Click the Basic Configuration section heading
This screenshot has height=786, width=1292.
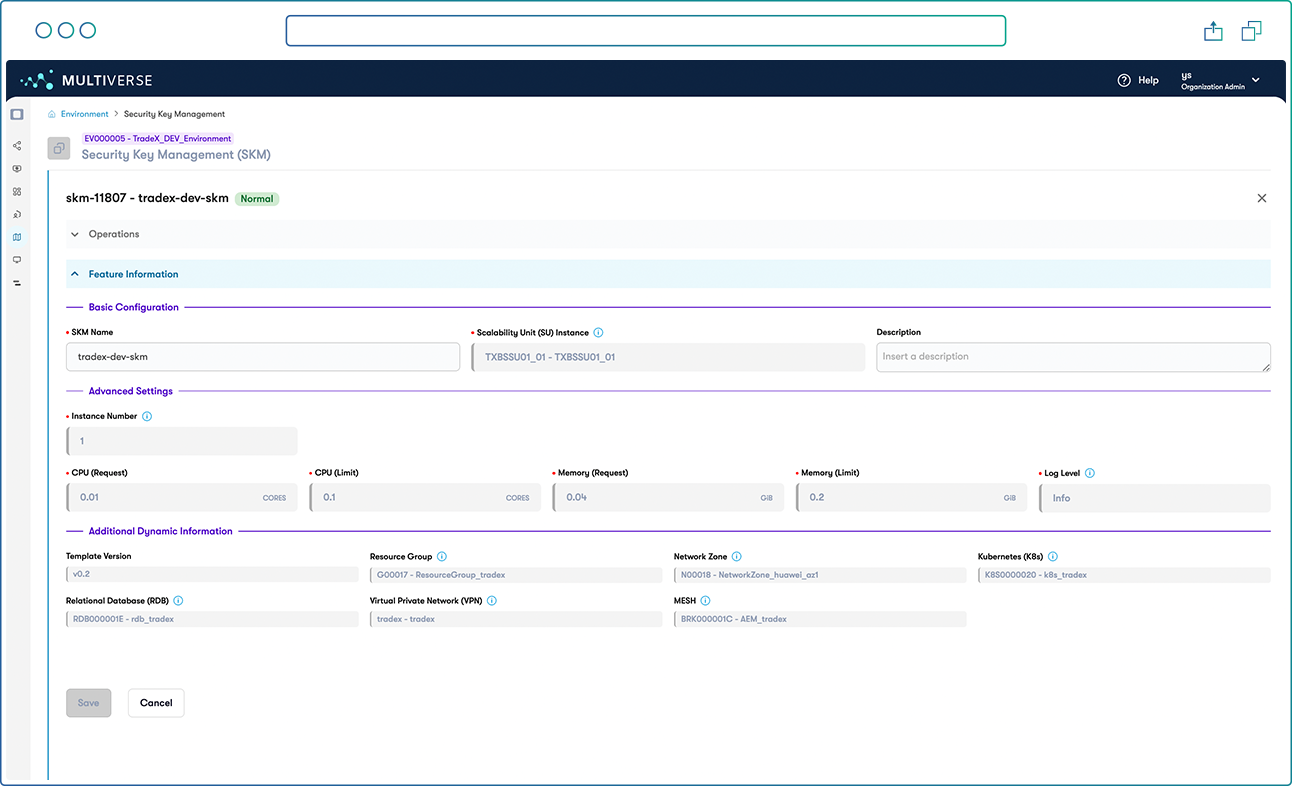point(134,307)
